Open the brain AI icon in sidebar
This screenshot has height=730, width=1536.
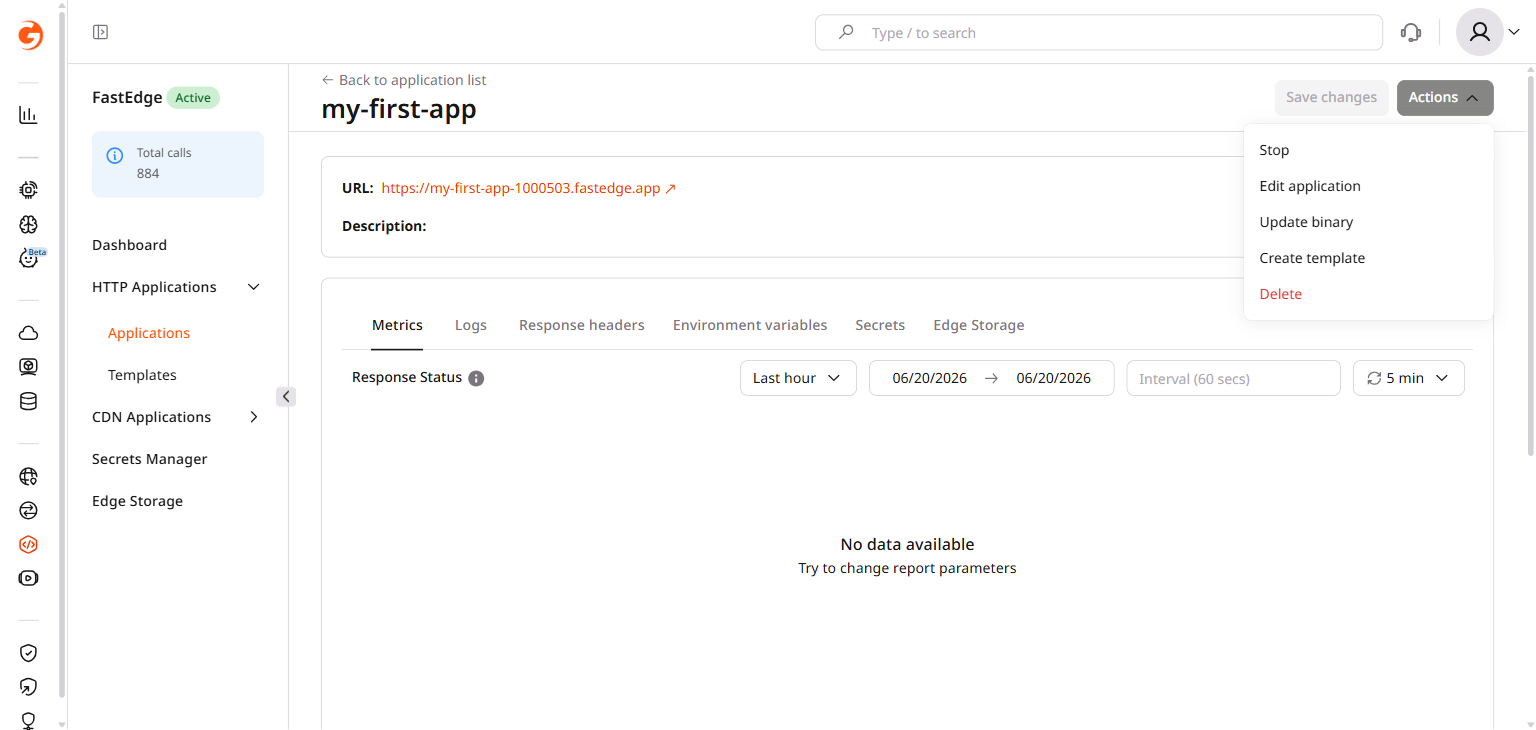[x=28, y=224]
